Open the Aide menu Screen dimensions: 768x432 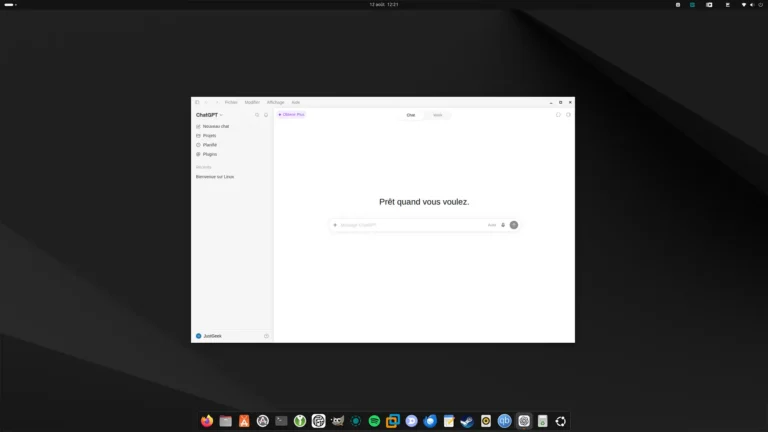(x=295, y=102)
